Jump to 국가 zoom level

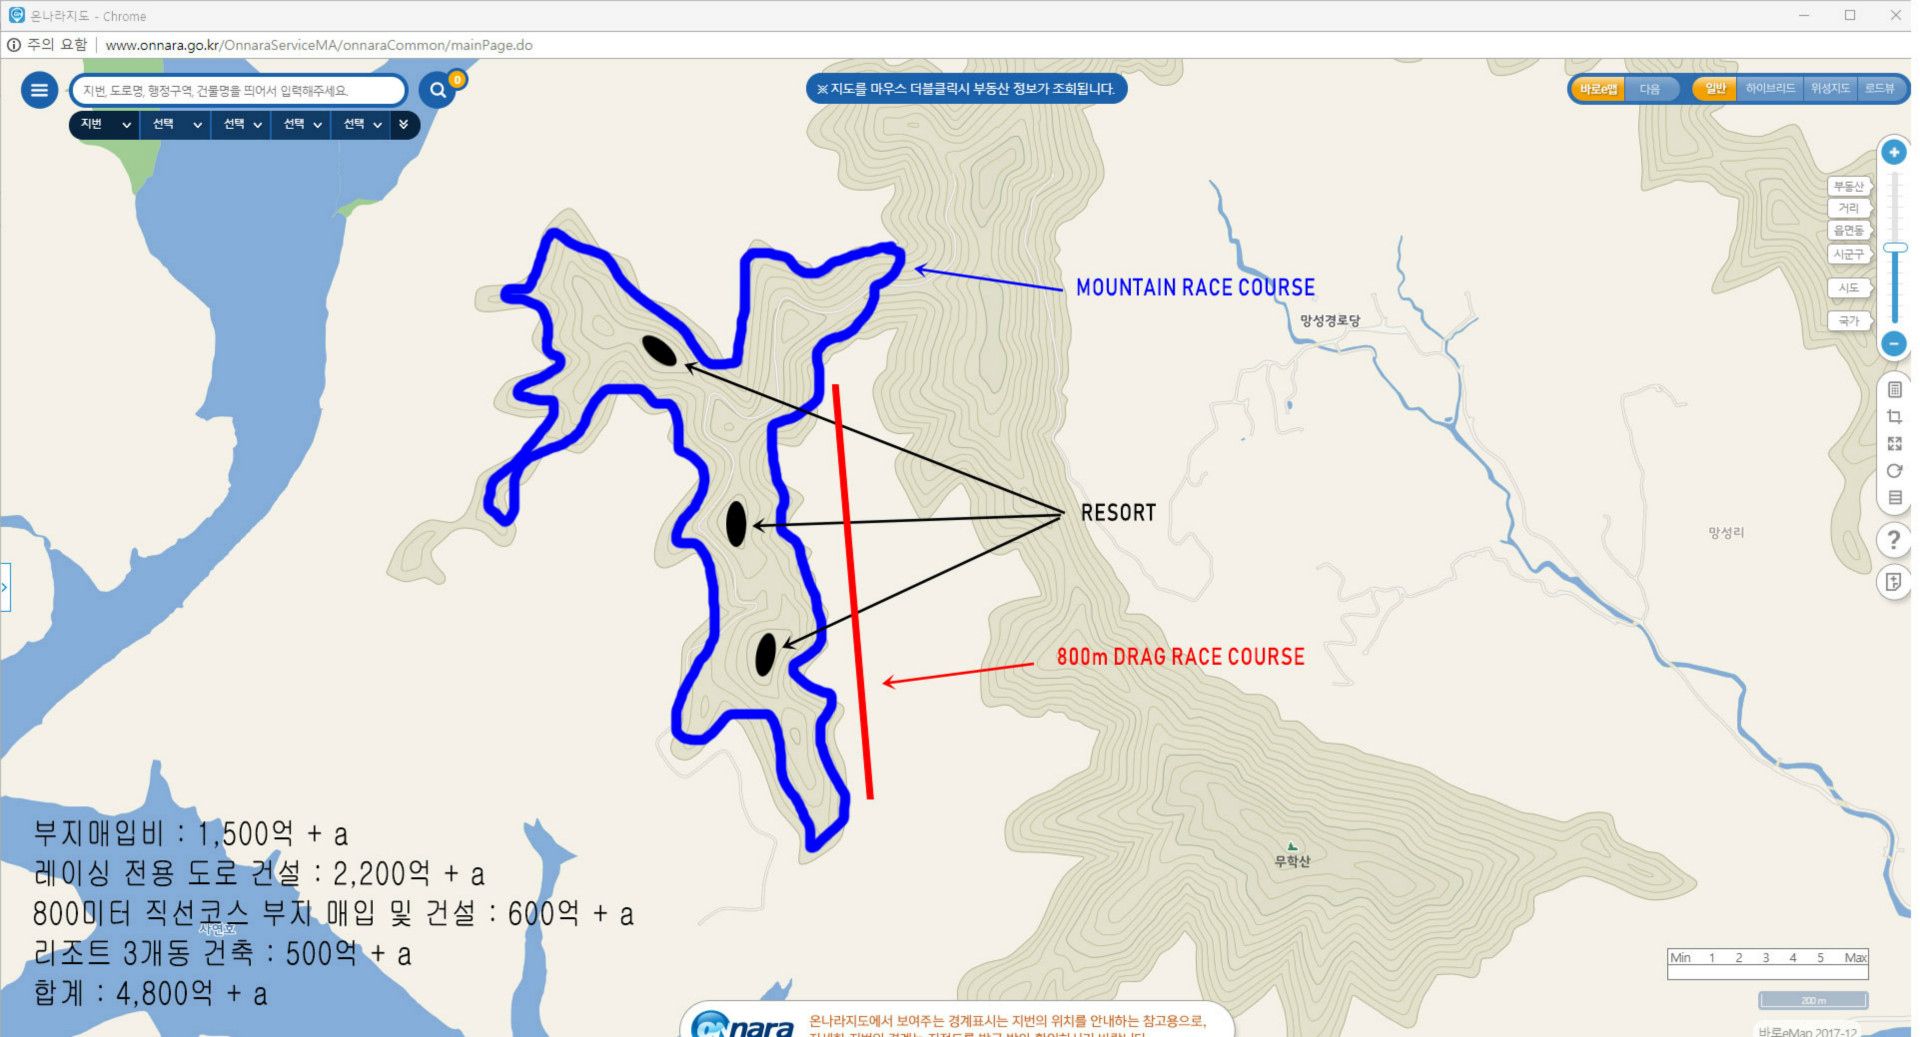(x=1848, y=321)
